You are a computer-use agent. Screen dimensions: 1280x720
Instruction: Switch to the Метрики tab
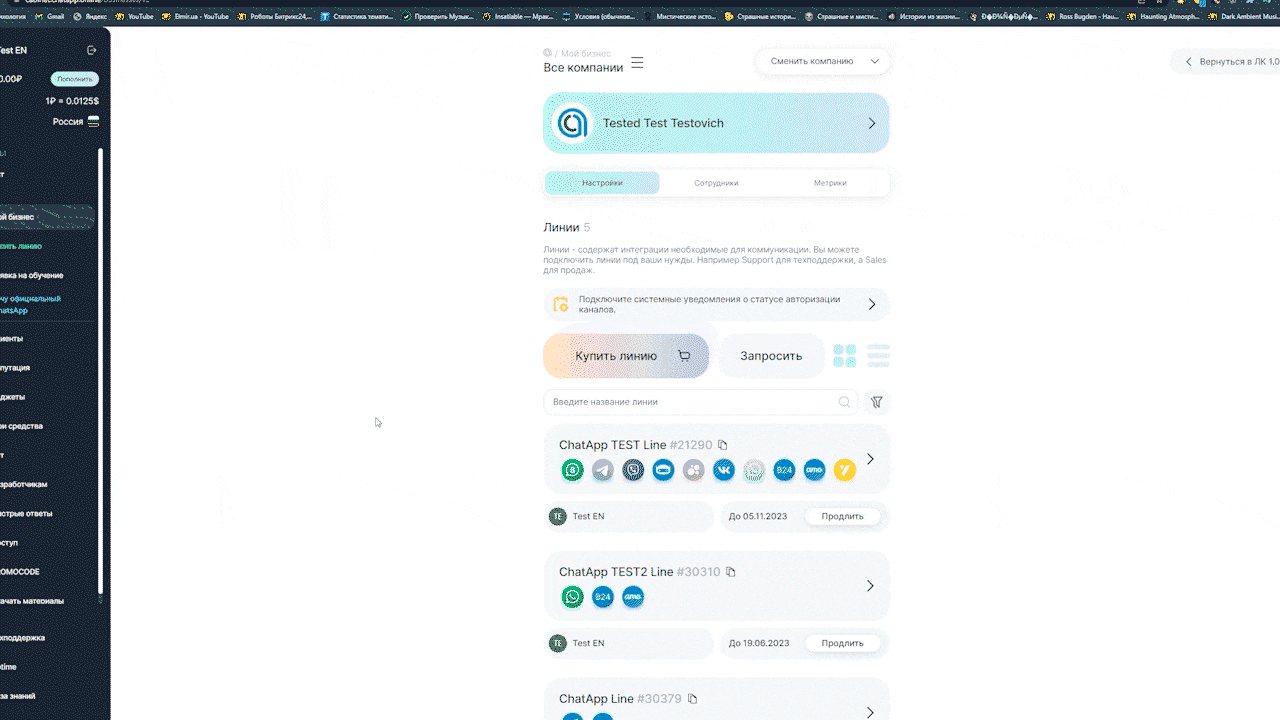[x=830, y=183]
